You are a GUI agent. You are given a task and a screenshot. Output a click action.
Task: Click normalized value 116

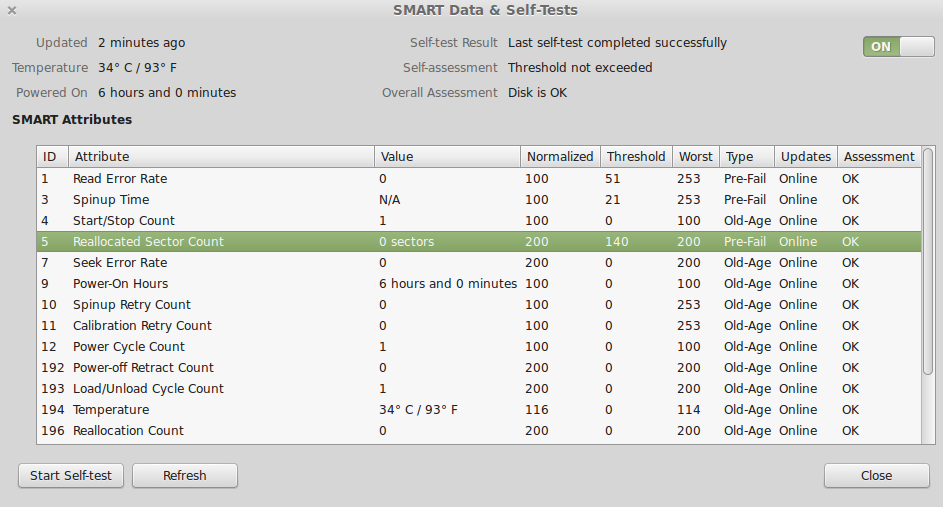tap(536, 410)
